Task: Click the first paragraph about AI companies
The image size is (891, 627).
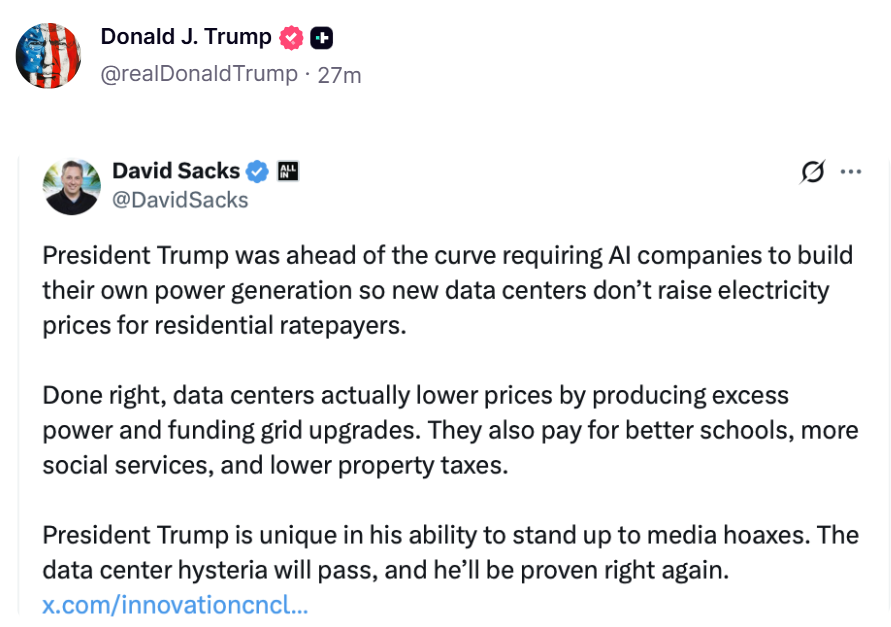Action: click(x=448, y=290)
